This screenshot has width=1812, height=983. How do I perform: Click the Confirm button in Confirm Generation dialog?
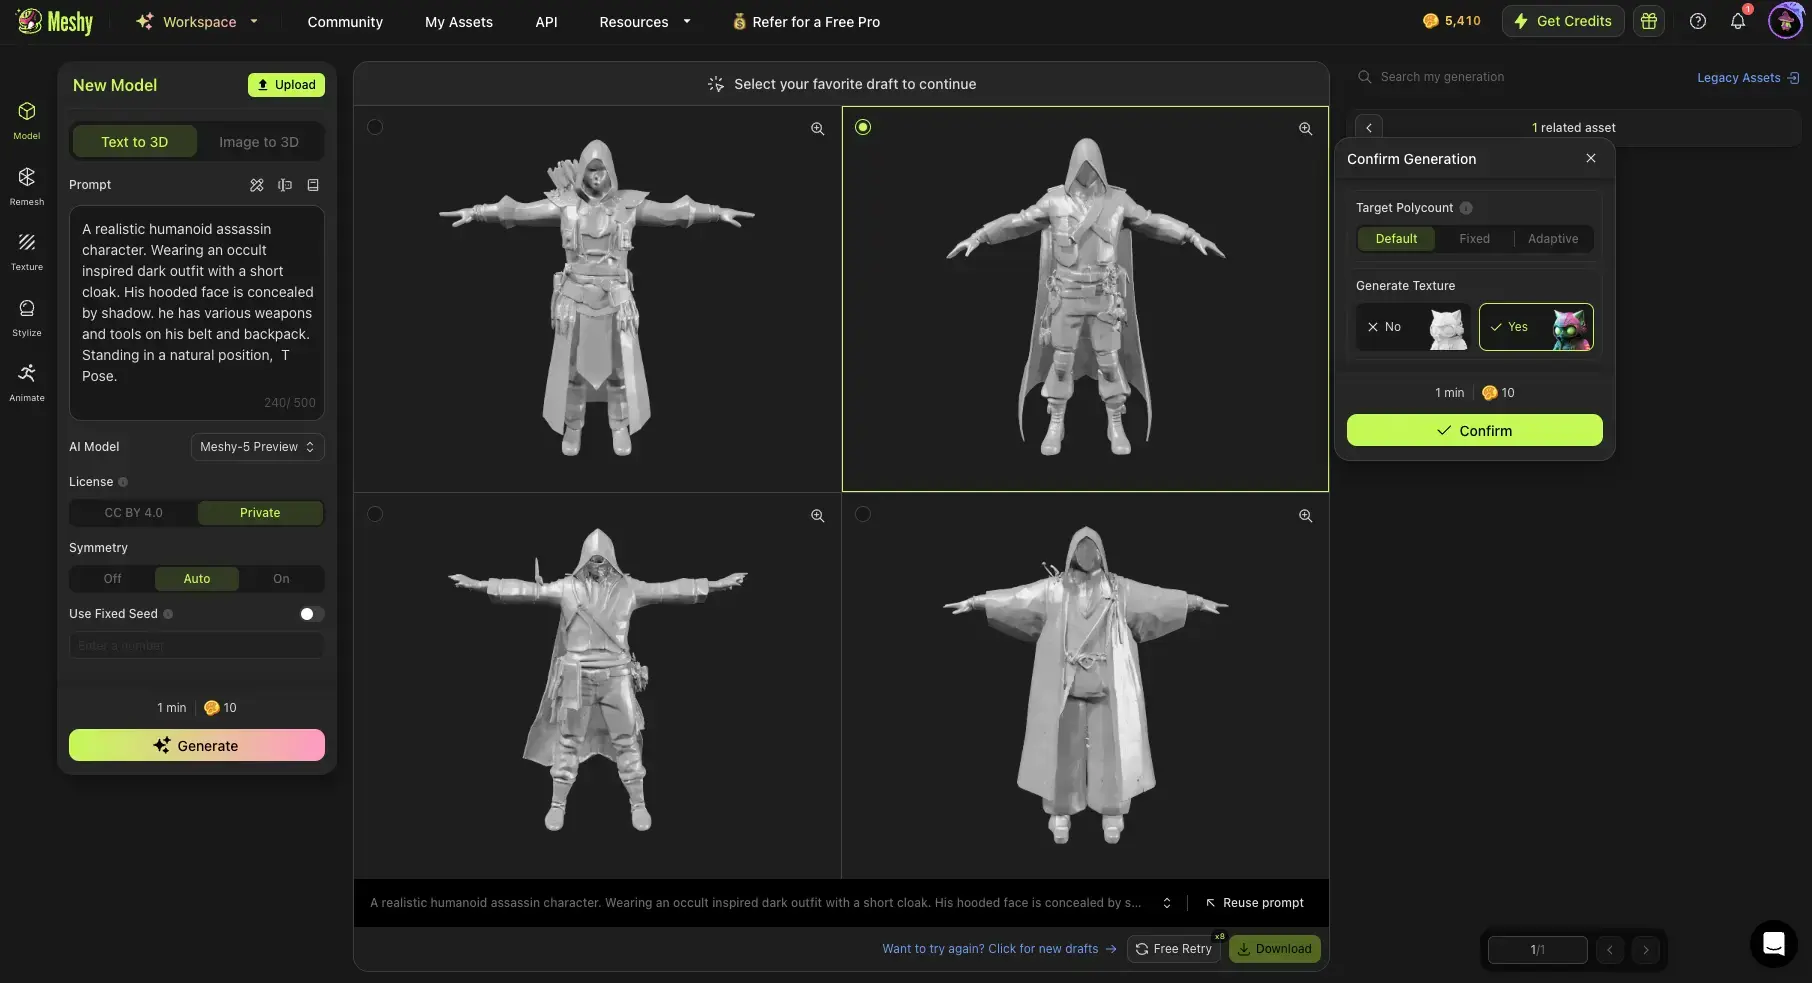[x=1474, y=430]
